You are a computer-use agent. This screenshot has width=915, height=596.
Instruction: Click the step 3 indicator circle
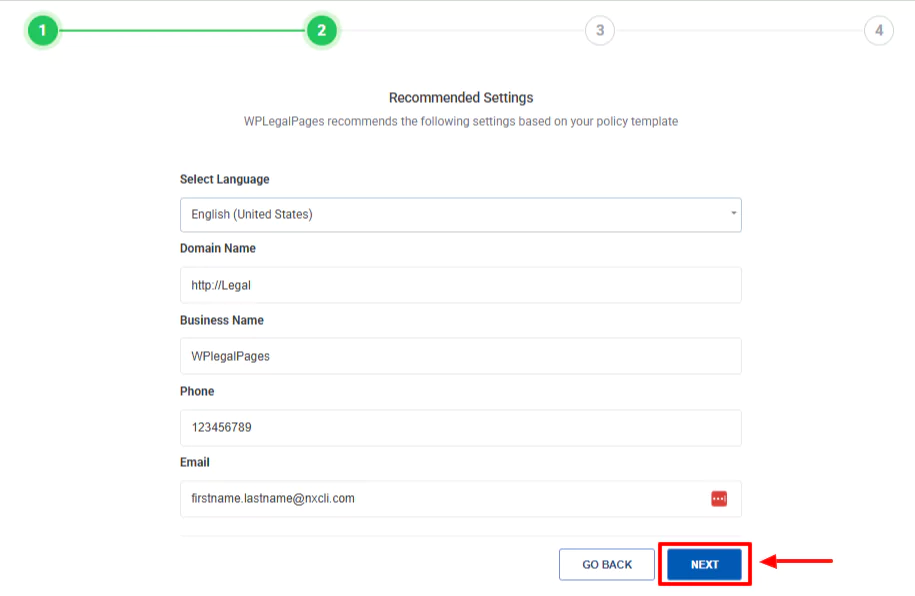point(599,30)
